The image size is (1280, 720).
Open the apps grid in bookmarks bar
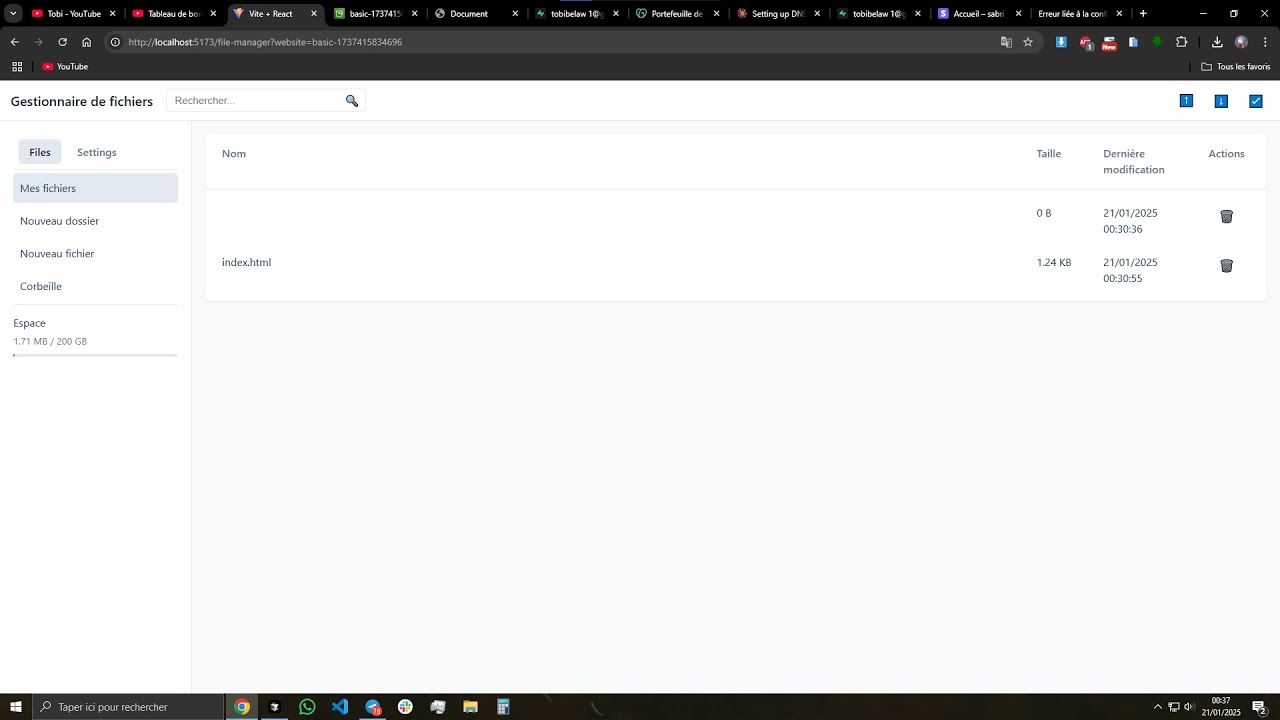(x=17, y=67)
